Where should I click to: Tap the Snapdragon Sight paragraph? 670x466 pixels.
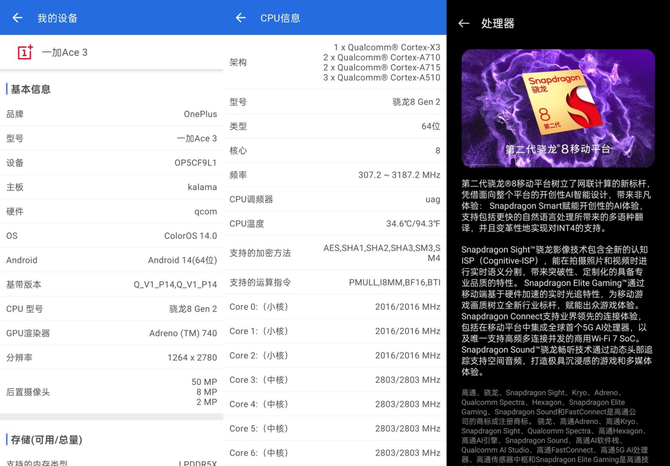tap(557, 311)
